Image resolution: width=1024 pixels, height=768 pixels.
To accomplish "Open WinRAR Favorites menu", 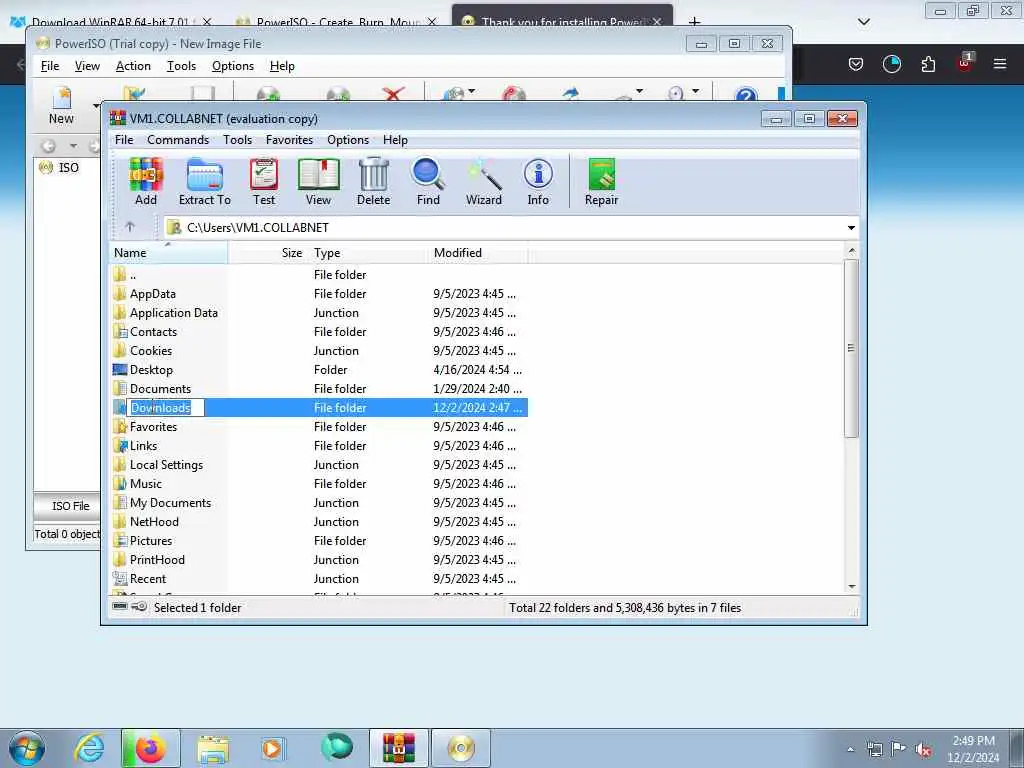I will [x=289, y=140].
